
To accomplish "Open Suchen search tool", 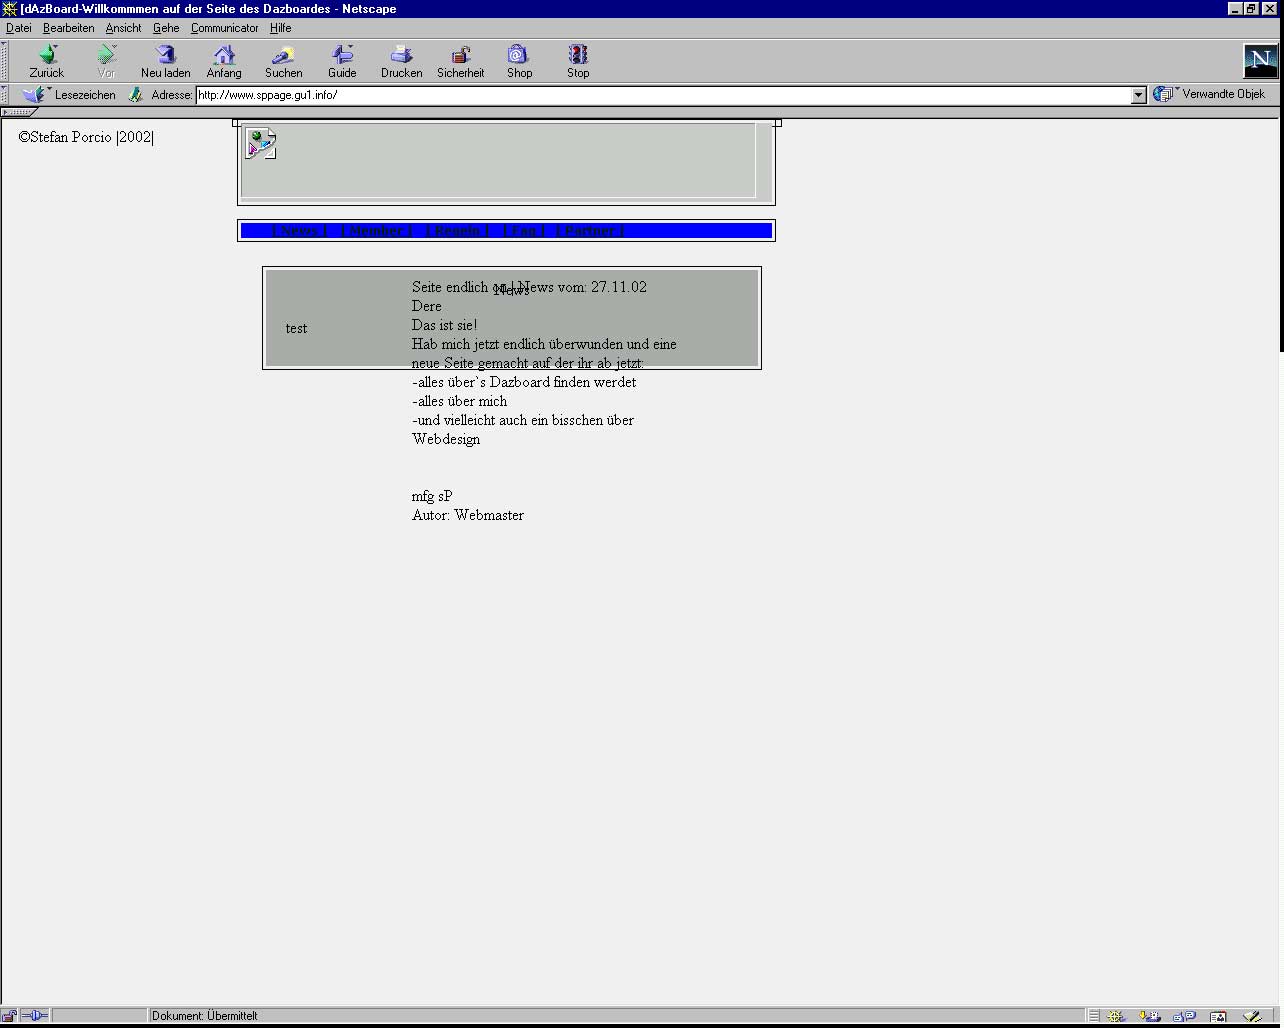I will [x=283, y=61].
